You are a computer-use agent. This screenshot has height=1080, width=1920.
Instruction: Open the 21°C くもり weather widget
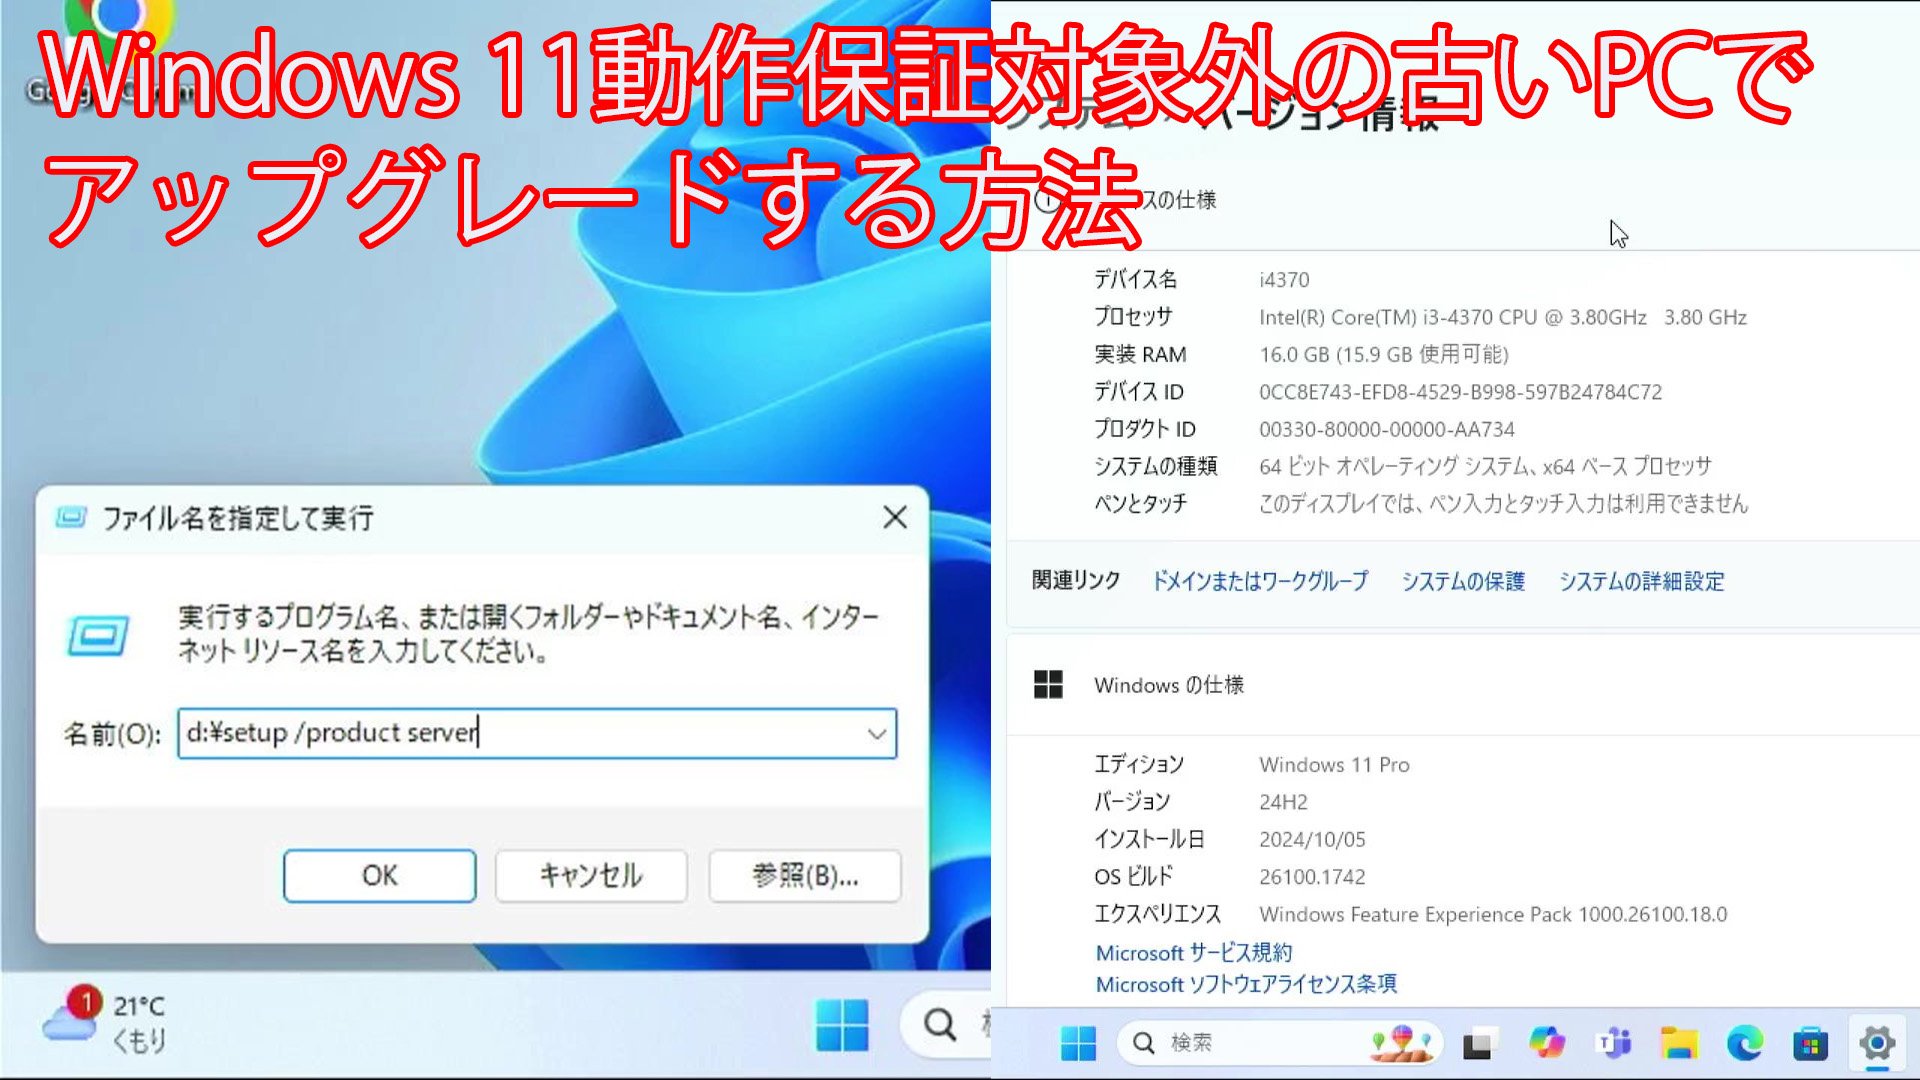(x=105, y=1022)
